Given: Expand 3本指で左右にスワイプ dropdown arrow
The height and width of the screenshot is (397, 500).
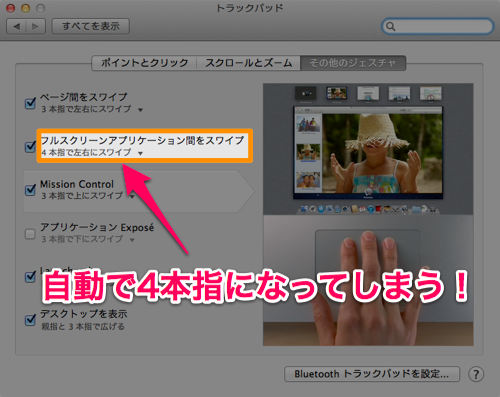Looking at the screenshot, I should pyautogui.click(x=140, y=110).
